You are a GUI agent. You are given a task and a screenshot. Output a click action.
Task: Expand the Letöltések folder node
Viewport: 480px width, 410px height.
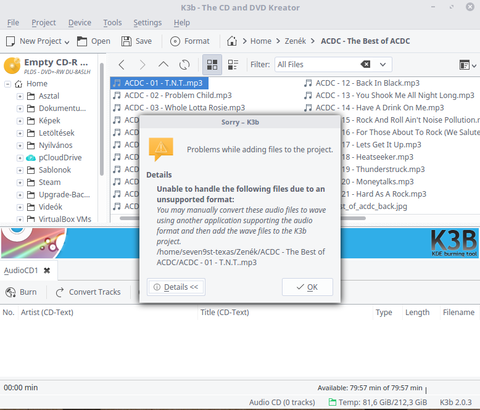[20, 133]
